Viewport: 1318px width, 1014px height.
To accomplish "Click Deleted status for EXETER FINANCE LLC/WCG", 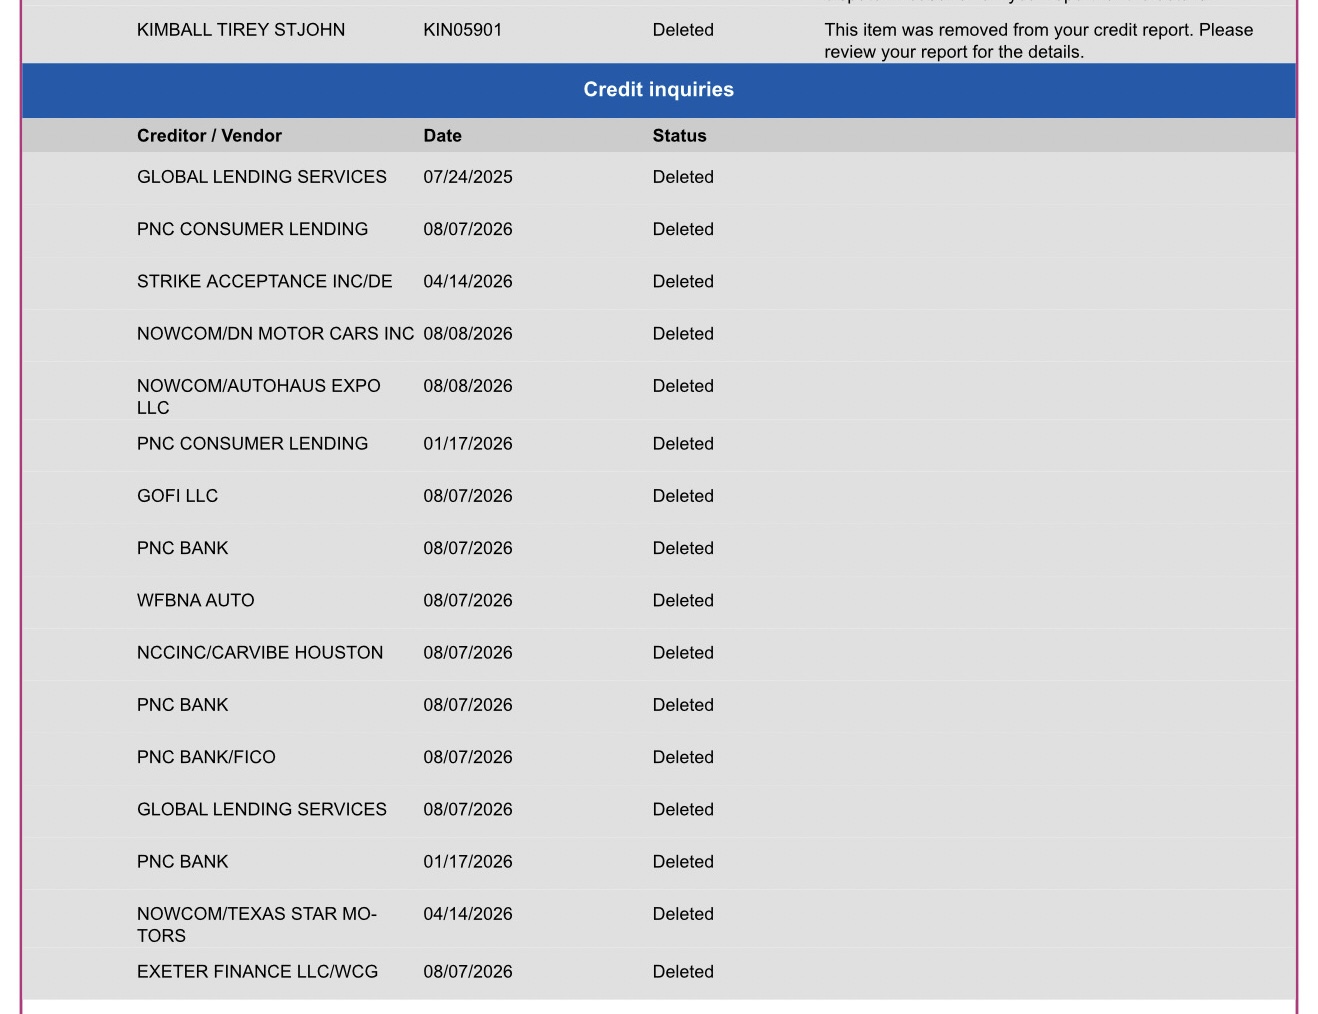I will coord(683,972).
